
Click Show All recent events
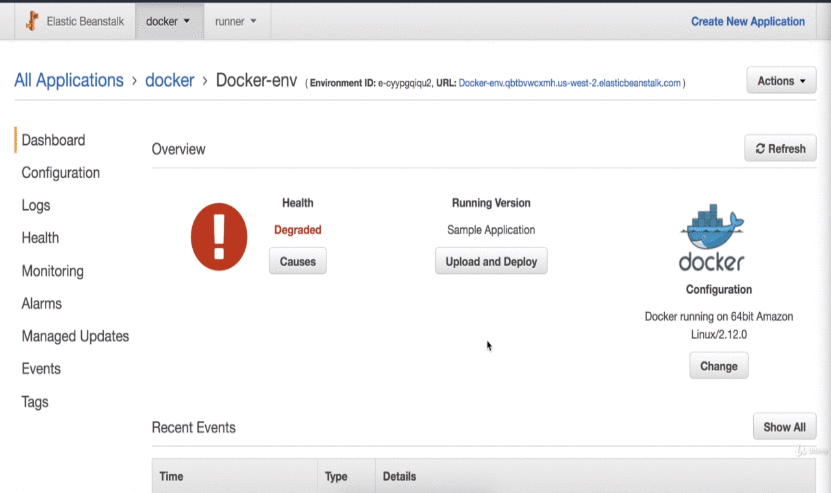[784, 427]
